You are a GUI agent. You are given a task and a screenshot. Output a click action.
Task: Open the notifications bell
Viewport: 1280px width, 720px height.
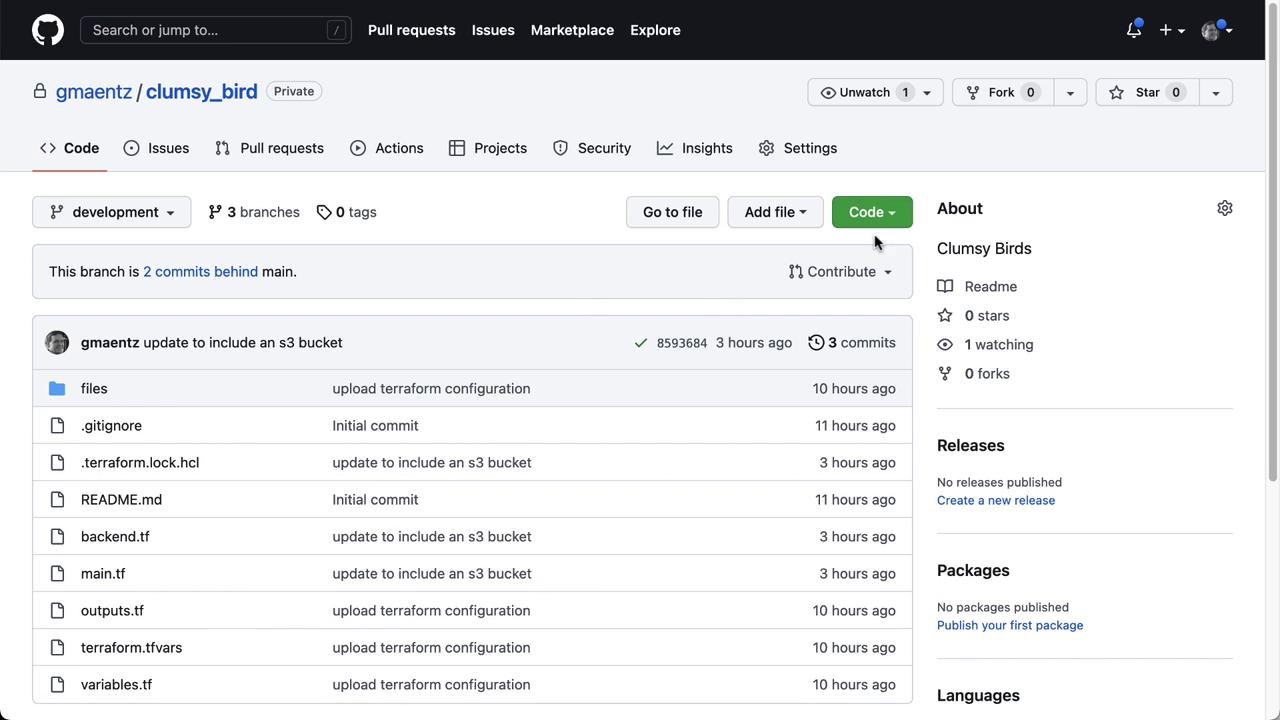click(x=1134, y=30)
